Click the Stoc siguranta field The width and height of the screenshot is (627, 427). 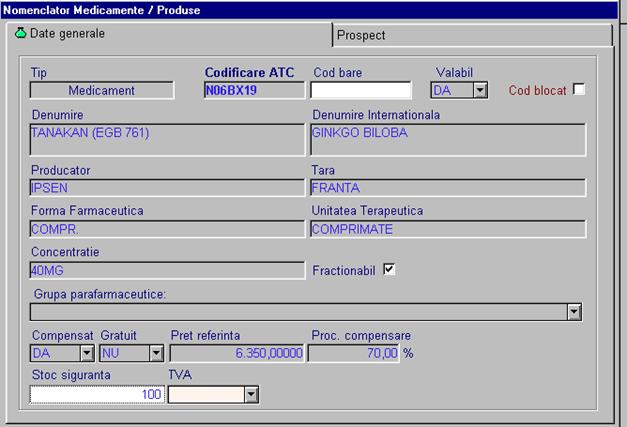coord(97,395)
